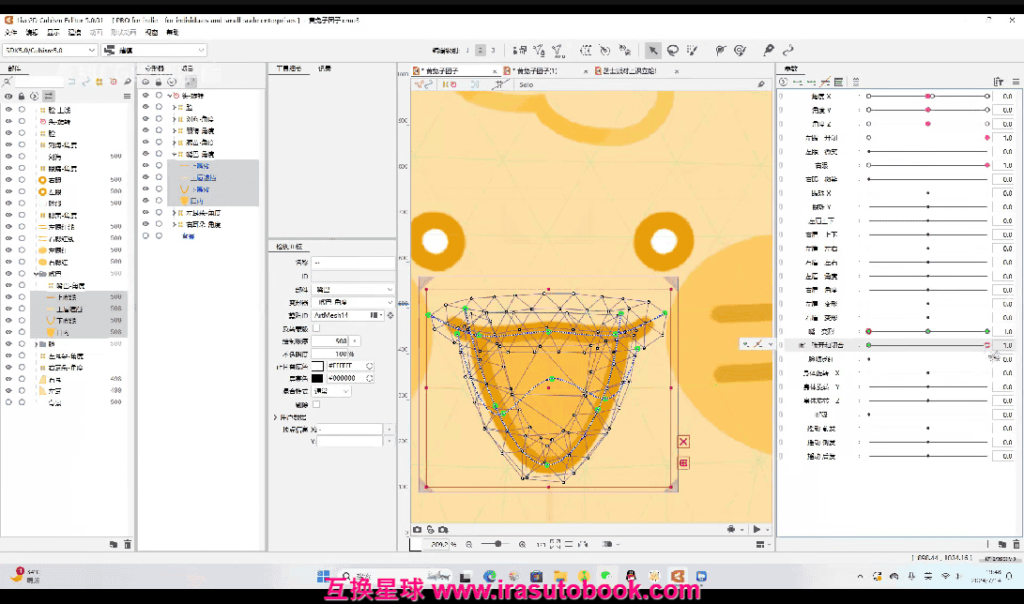
Task: Select the 部件 parts panel tab
Action: pyautogui.click(x=14, y=69)
